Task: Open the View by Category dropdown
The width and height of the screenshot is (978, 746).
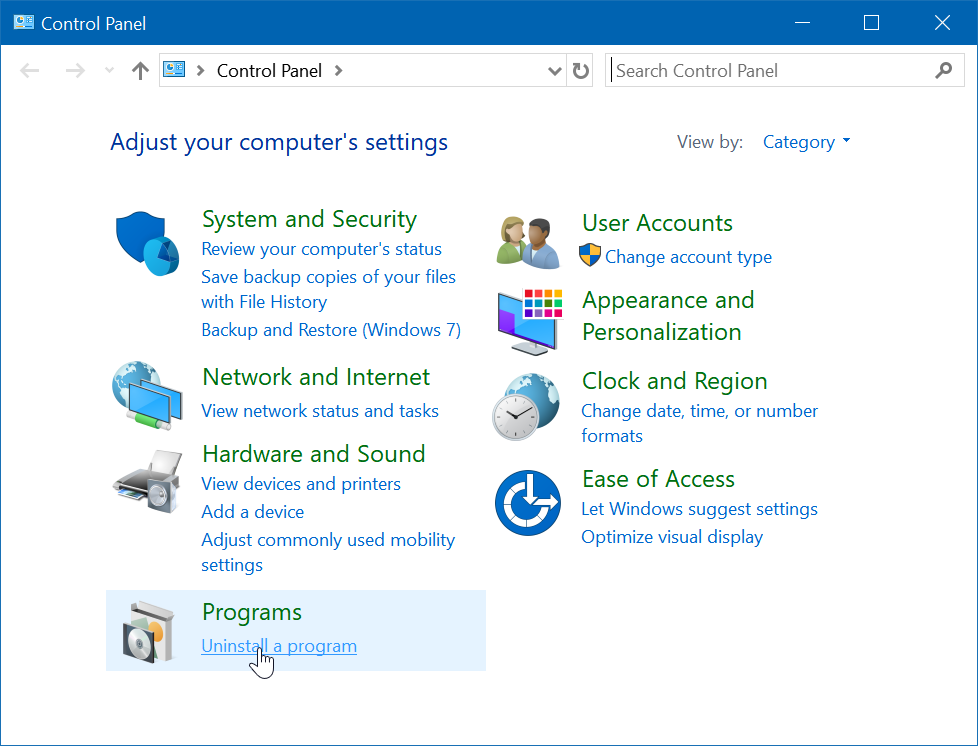Action: (806, 142)
